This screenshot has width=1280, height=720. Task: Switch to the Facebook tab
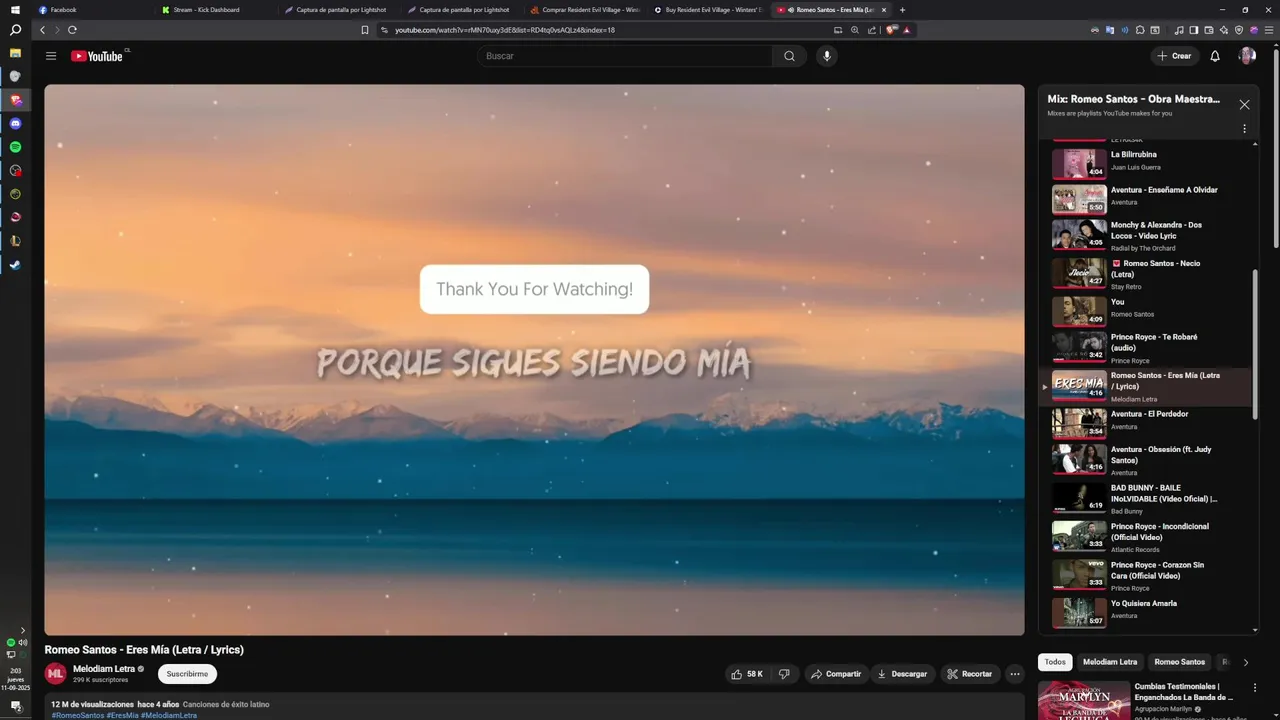[92, 10]
